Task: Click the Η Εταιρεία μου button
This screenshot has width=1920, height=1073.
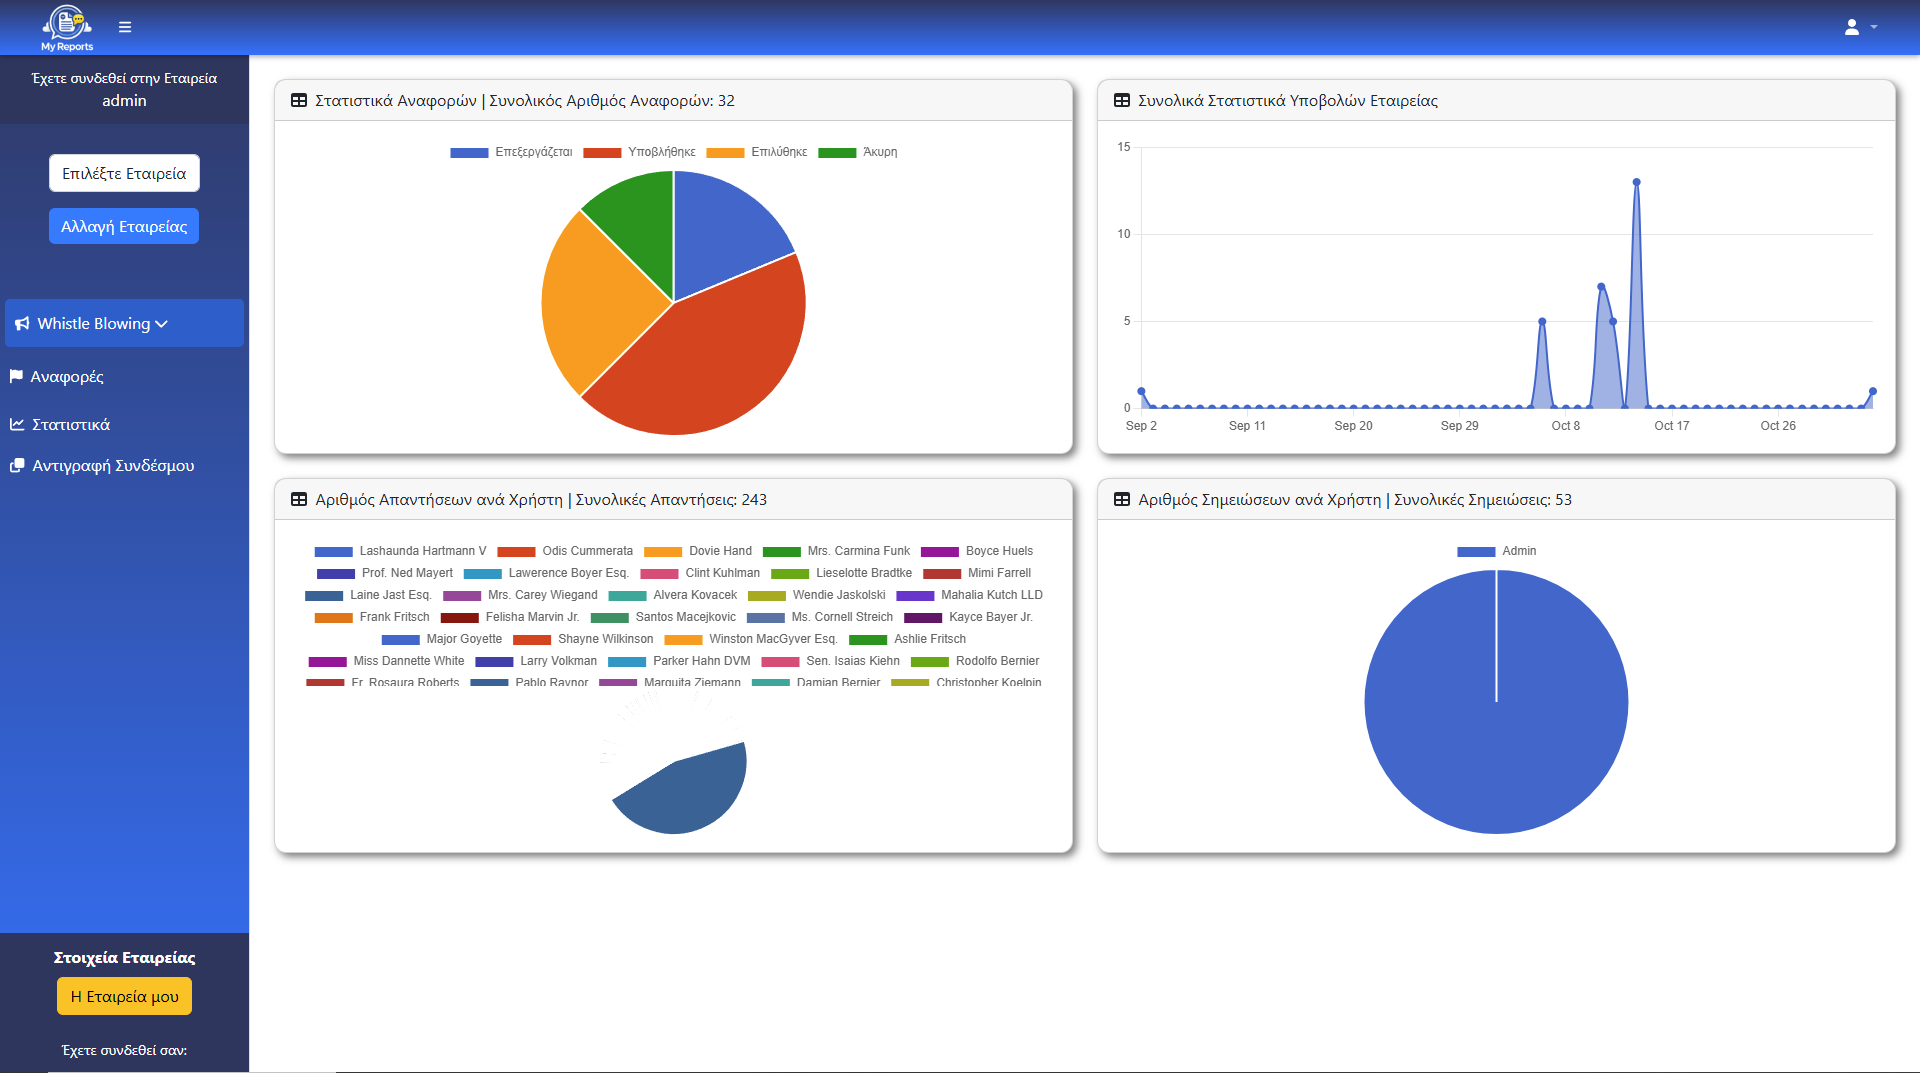Action: [124, 997]
